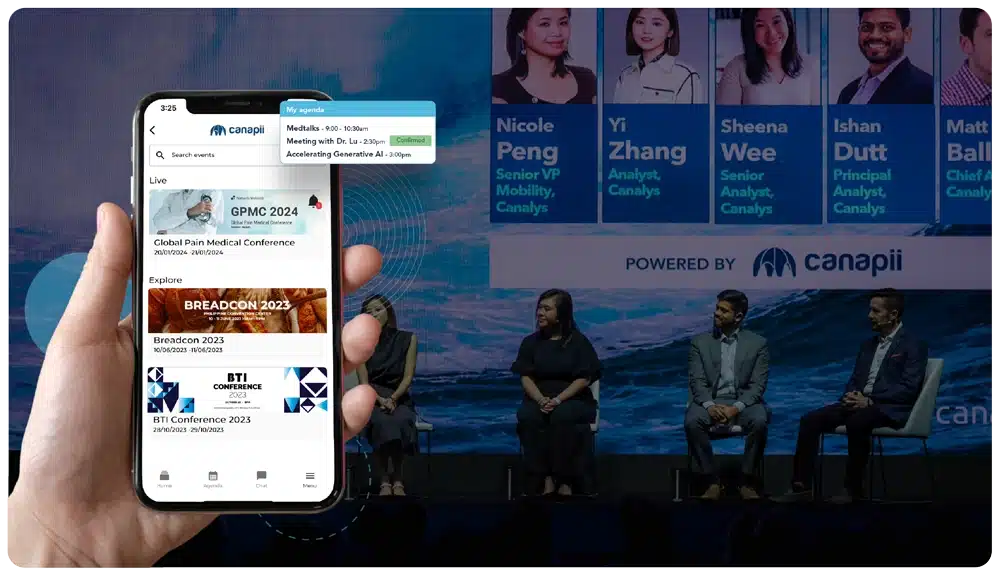Click Yi Zhang speaker photo
This screenshot has height=575, width=1000.
[656, 57]
